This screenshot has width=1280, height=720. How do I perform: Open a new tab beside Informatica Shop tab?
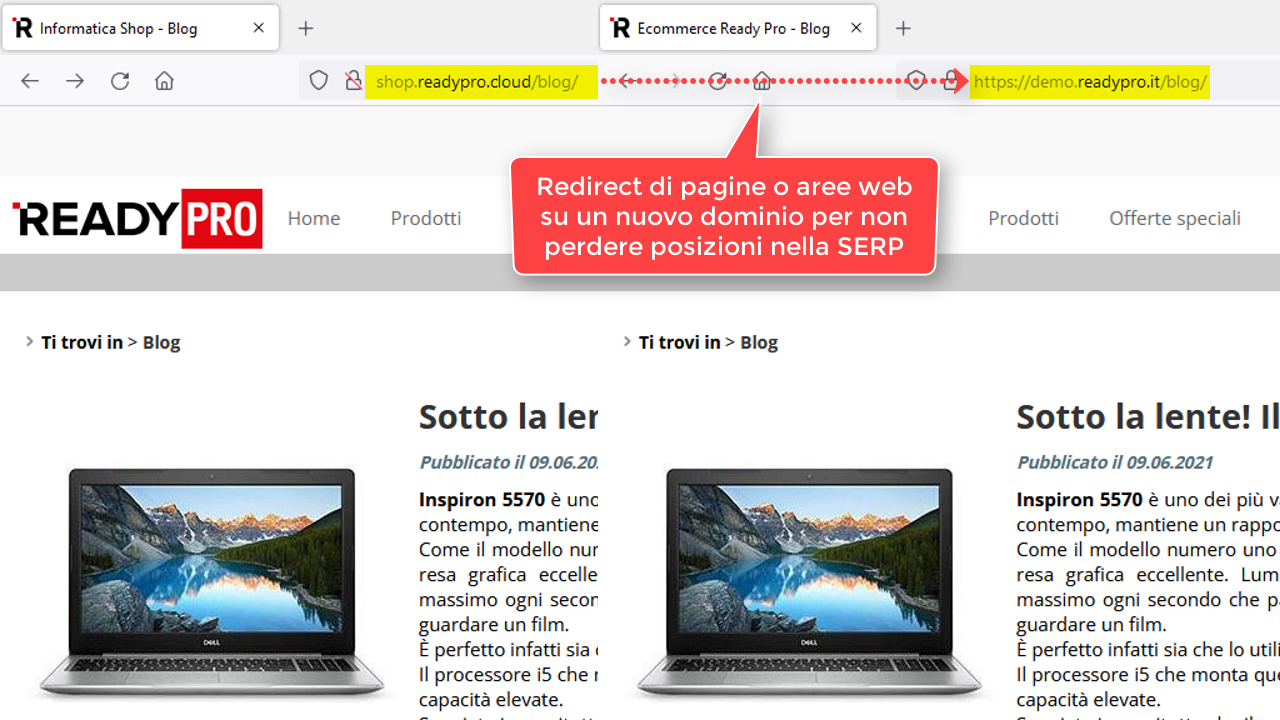pyautogui.click(x=306, y=28)
